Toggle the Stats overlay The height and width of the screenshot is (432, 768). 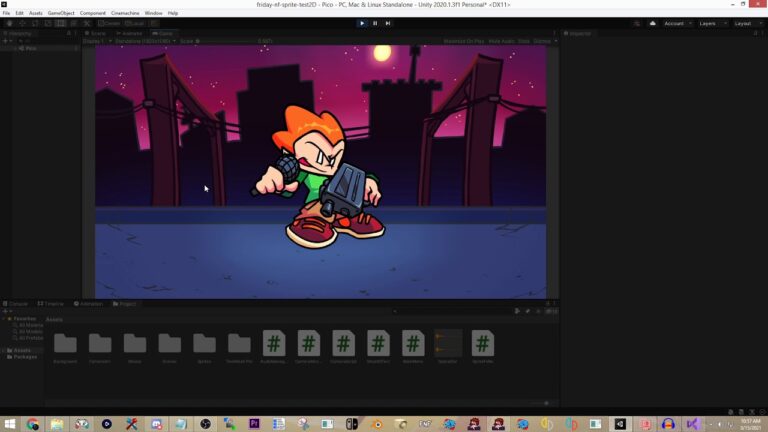pos(524,41)
